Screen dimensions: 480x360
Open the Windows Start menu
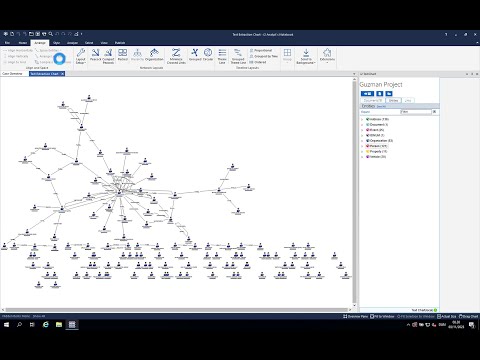(6, 325)
